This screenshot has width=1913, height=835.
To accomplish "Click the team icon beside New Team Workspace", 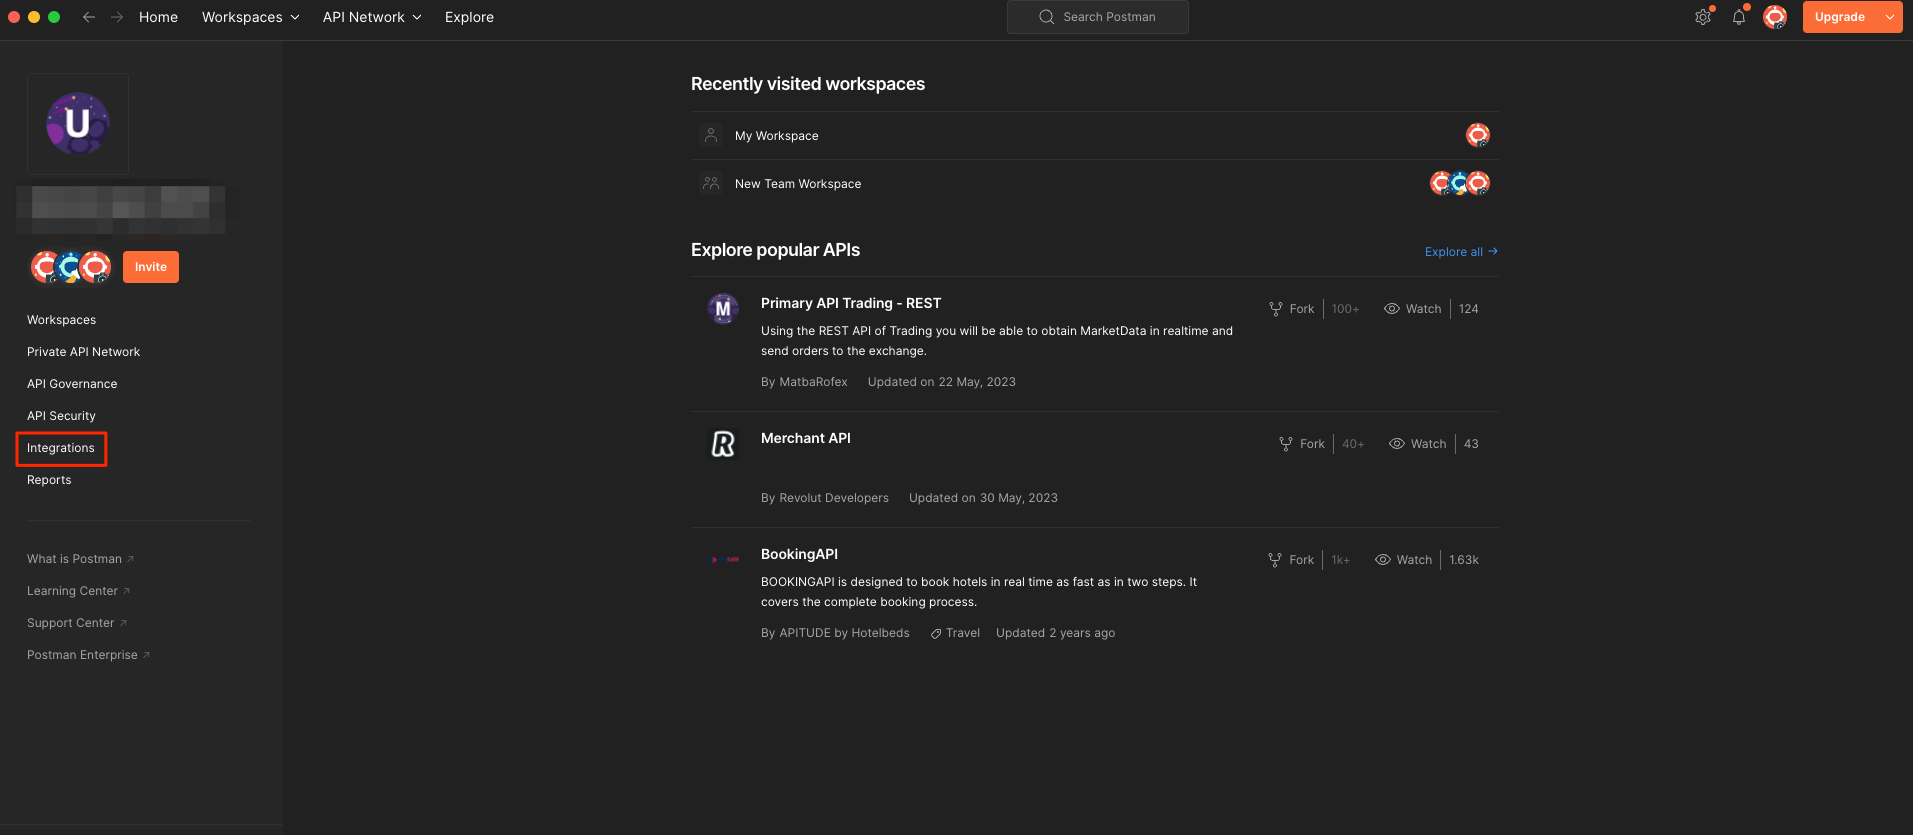I will [711, 183].
